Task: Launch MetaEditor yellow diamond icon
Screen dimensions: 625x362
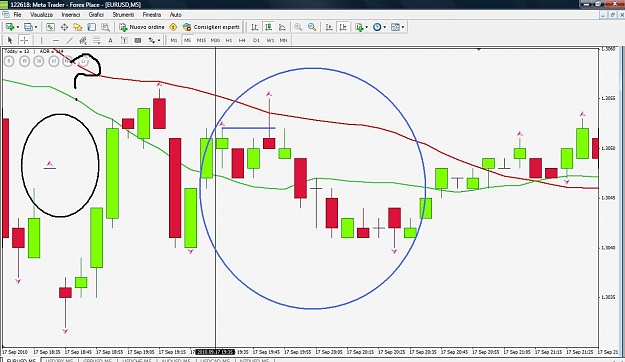Action: tap(173, 27)
